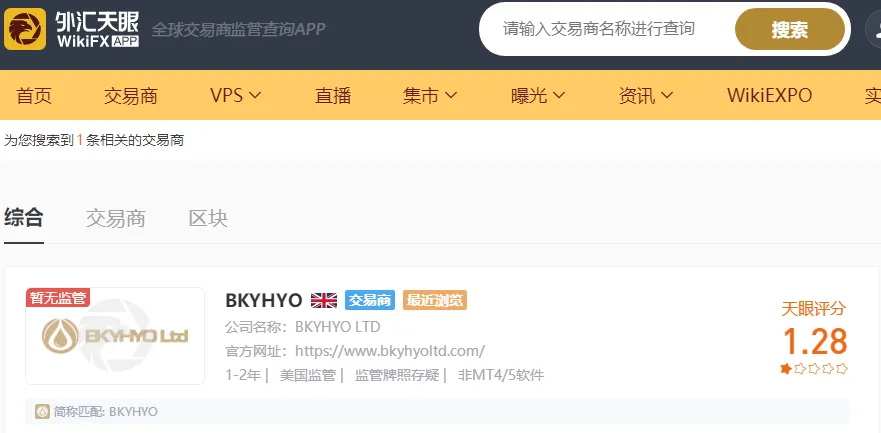The image size is (881, 433).
Task: Switch to the 区块 results tab
Action: (x=208, y=218)
